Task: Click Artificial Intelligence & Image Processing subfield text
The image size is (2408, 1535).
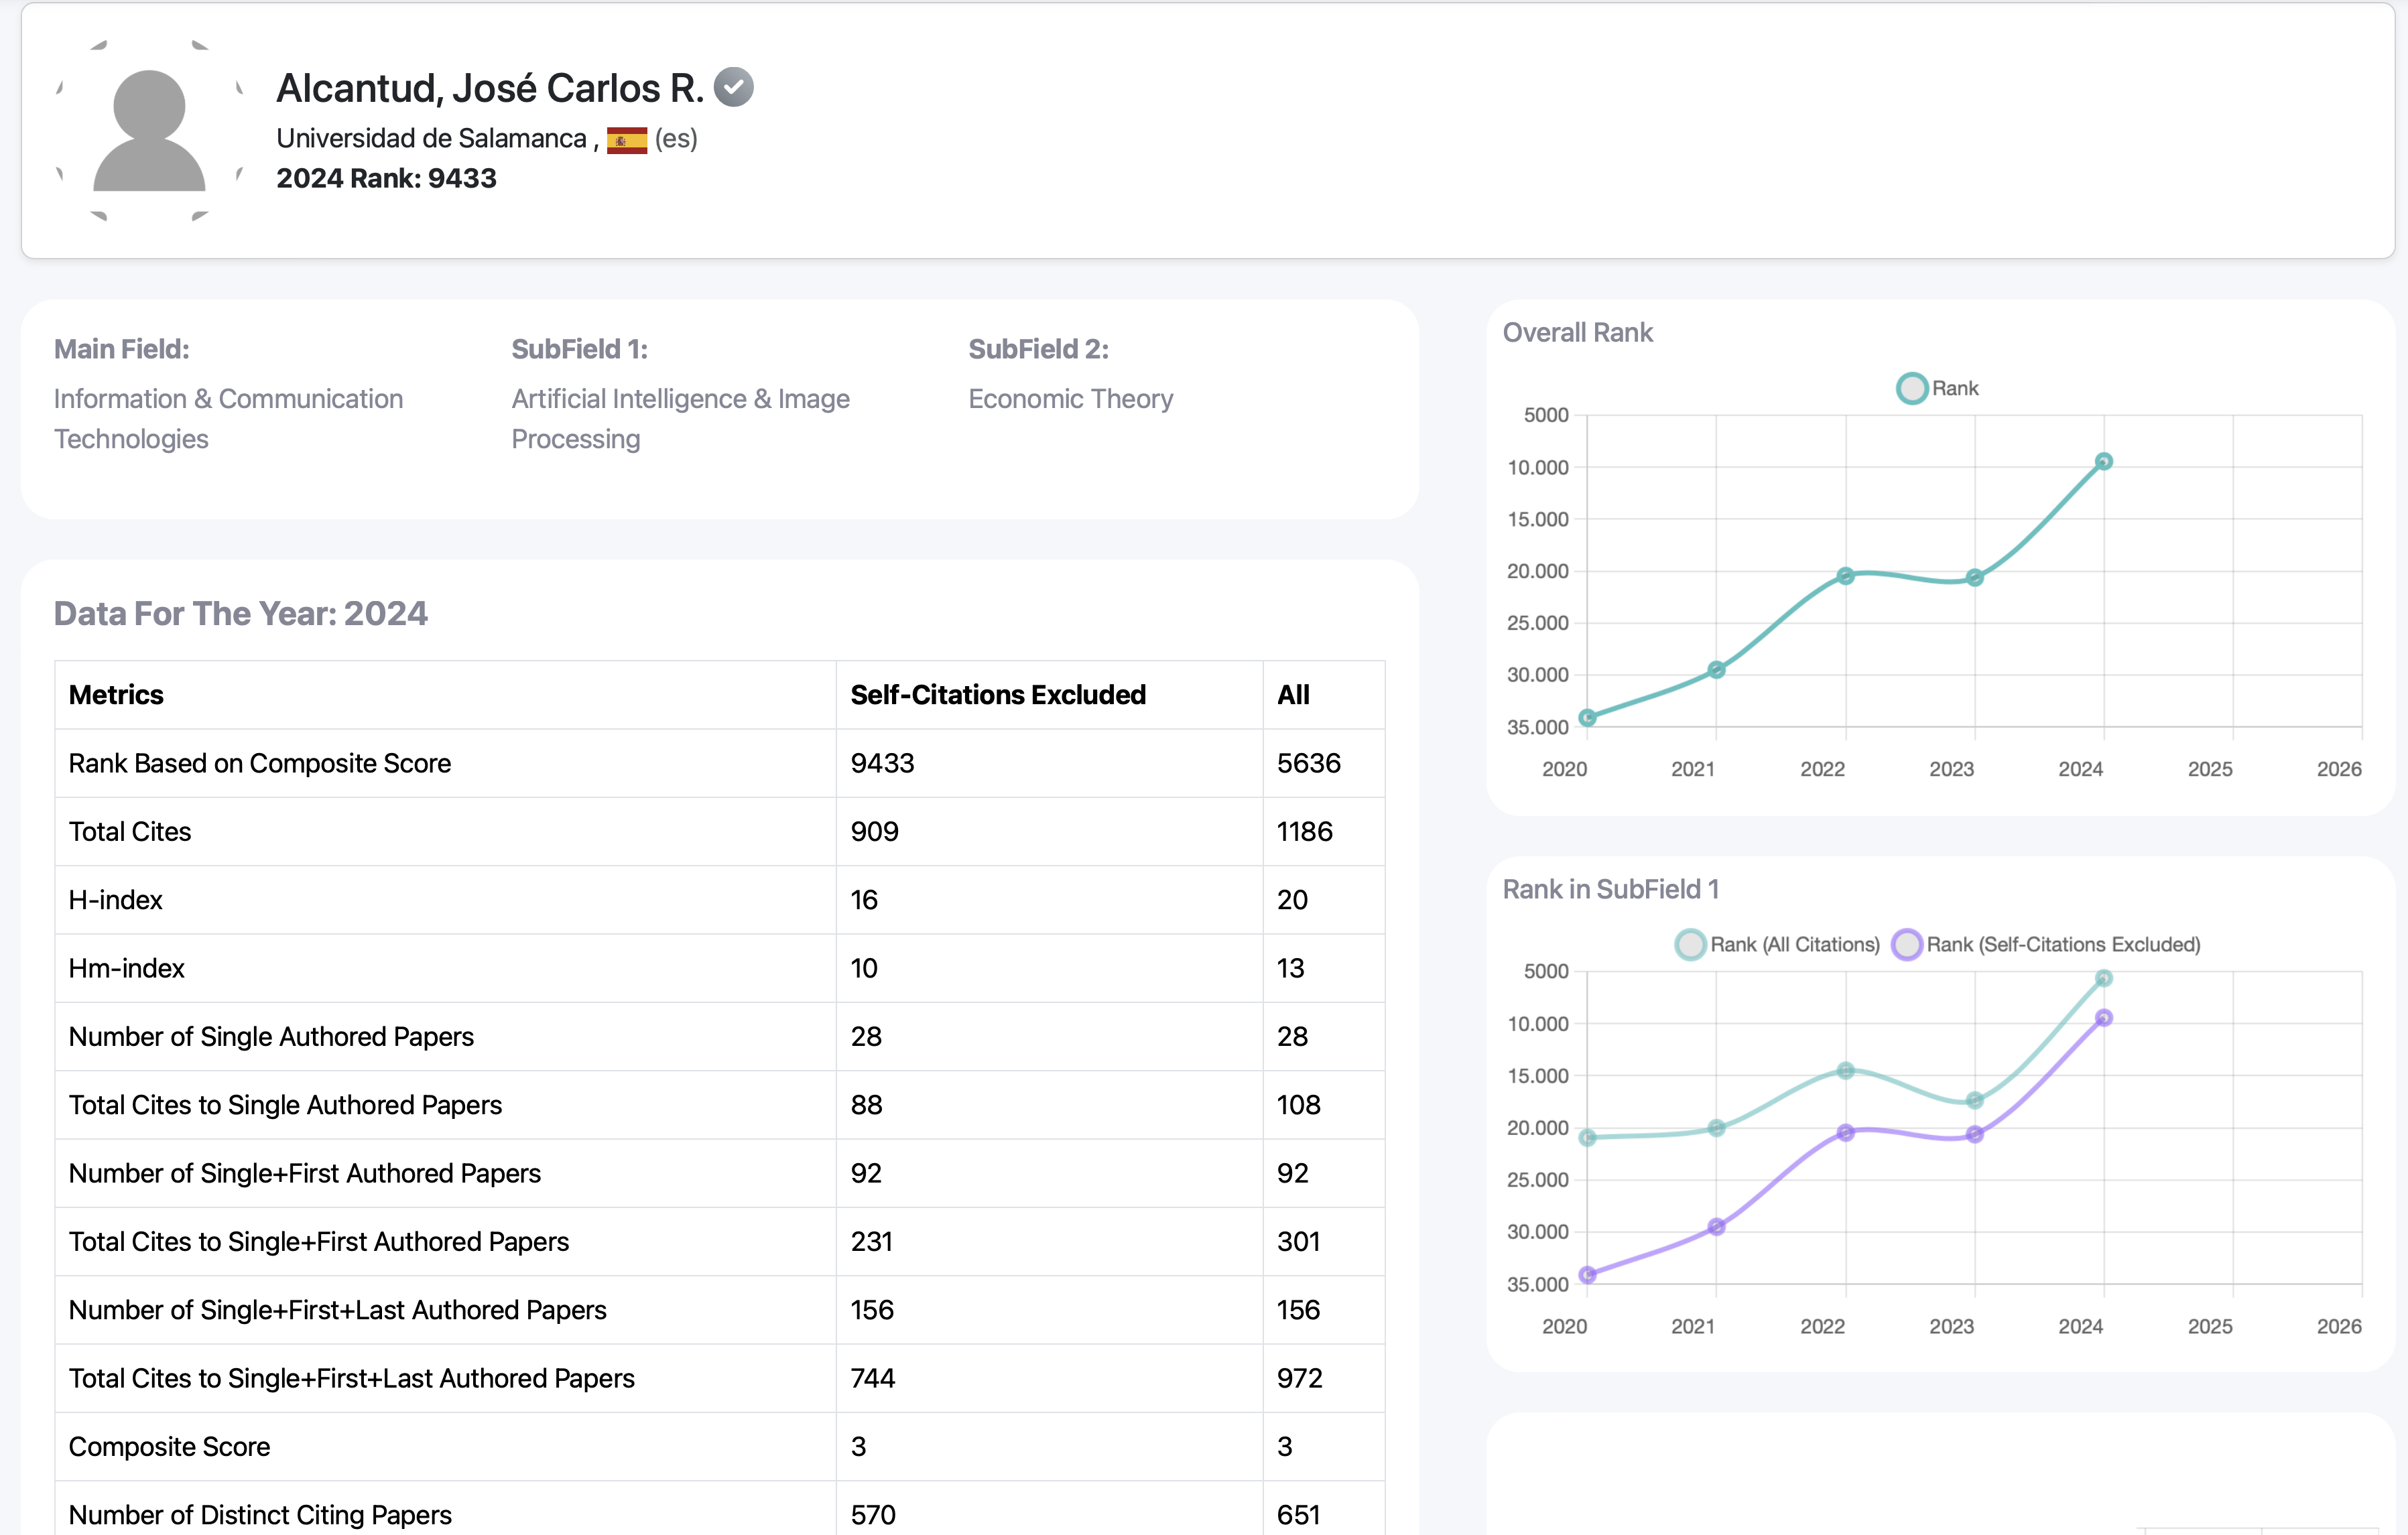Action: [680, 418]
